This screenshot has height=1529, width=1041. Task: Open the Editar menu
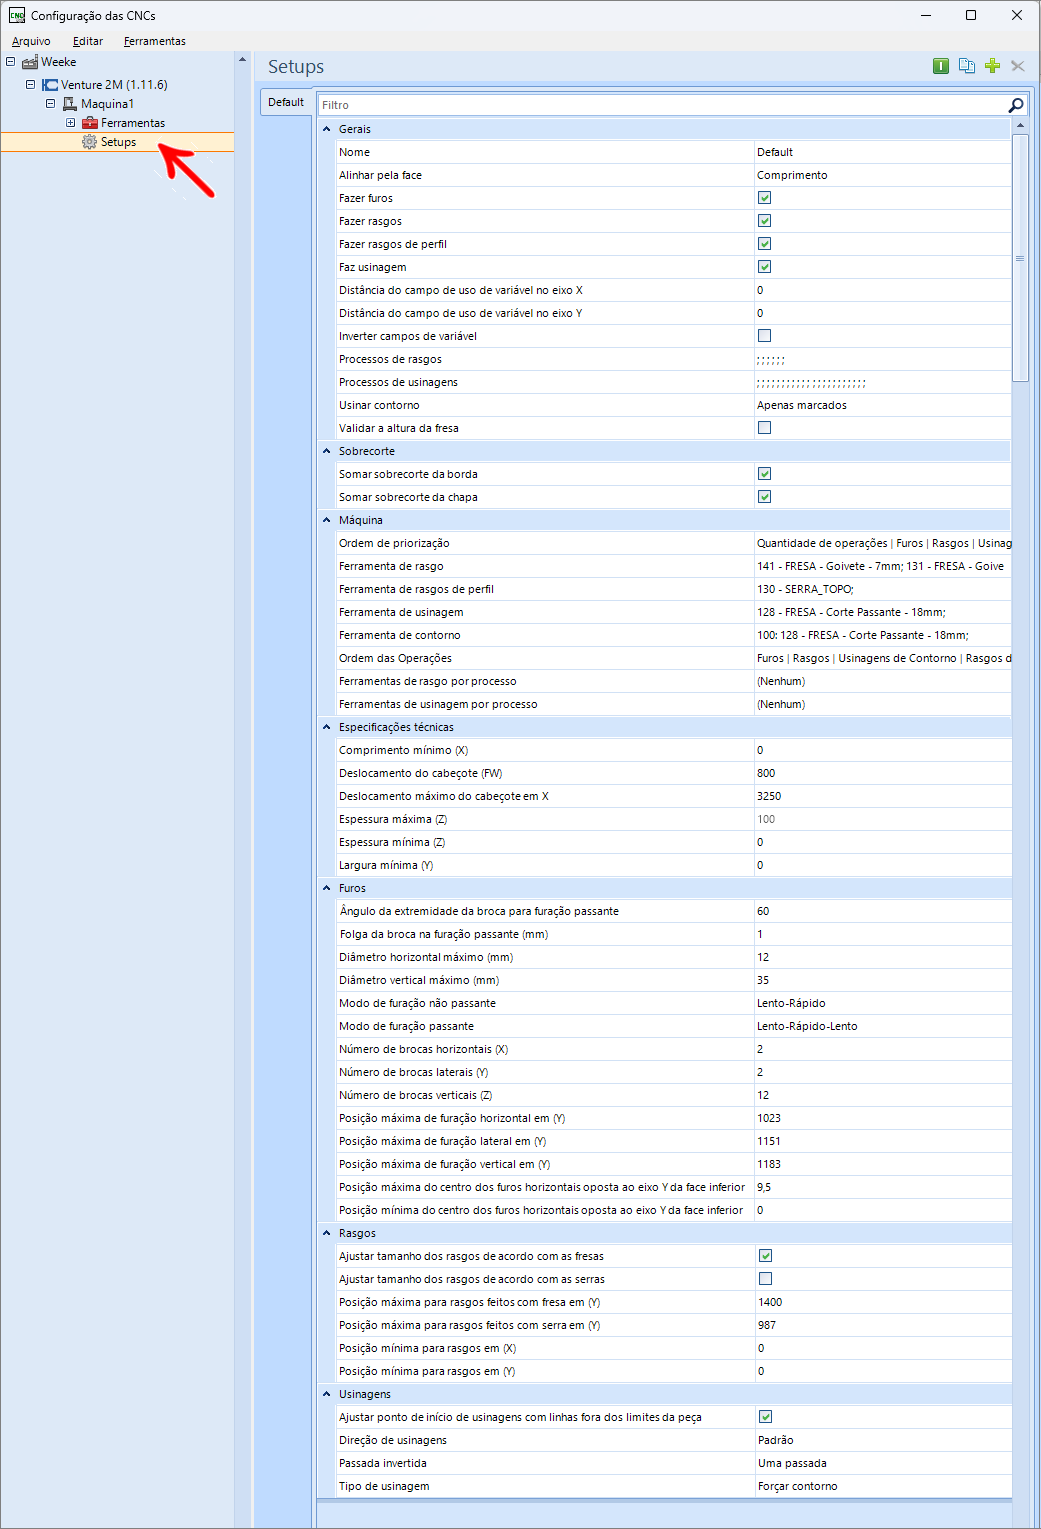88,41
